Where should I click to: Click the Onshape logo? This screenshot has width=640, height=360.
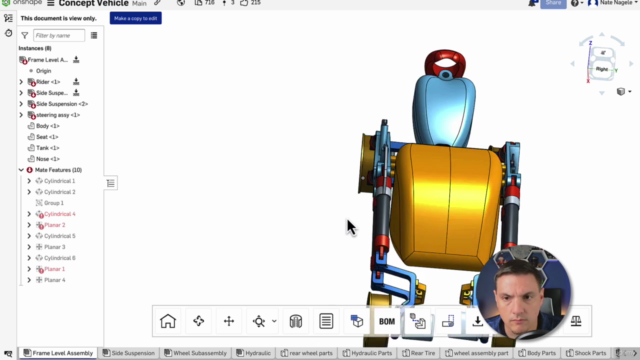point(22,3)
